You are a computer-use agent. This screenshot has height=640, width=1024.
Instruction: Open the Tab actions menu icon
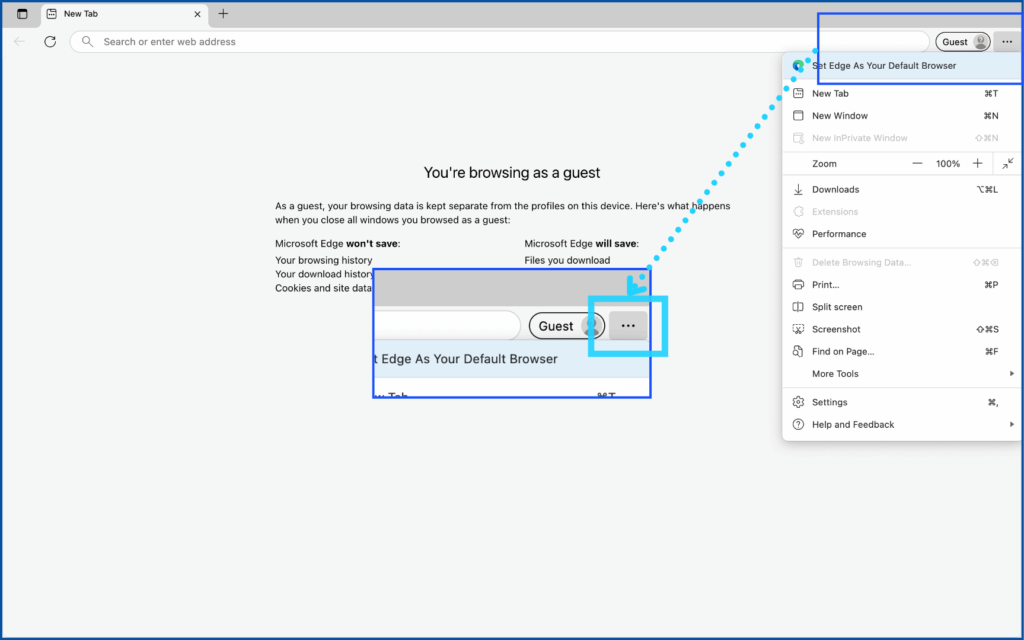[22, 14]
